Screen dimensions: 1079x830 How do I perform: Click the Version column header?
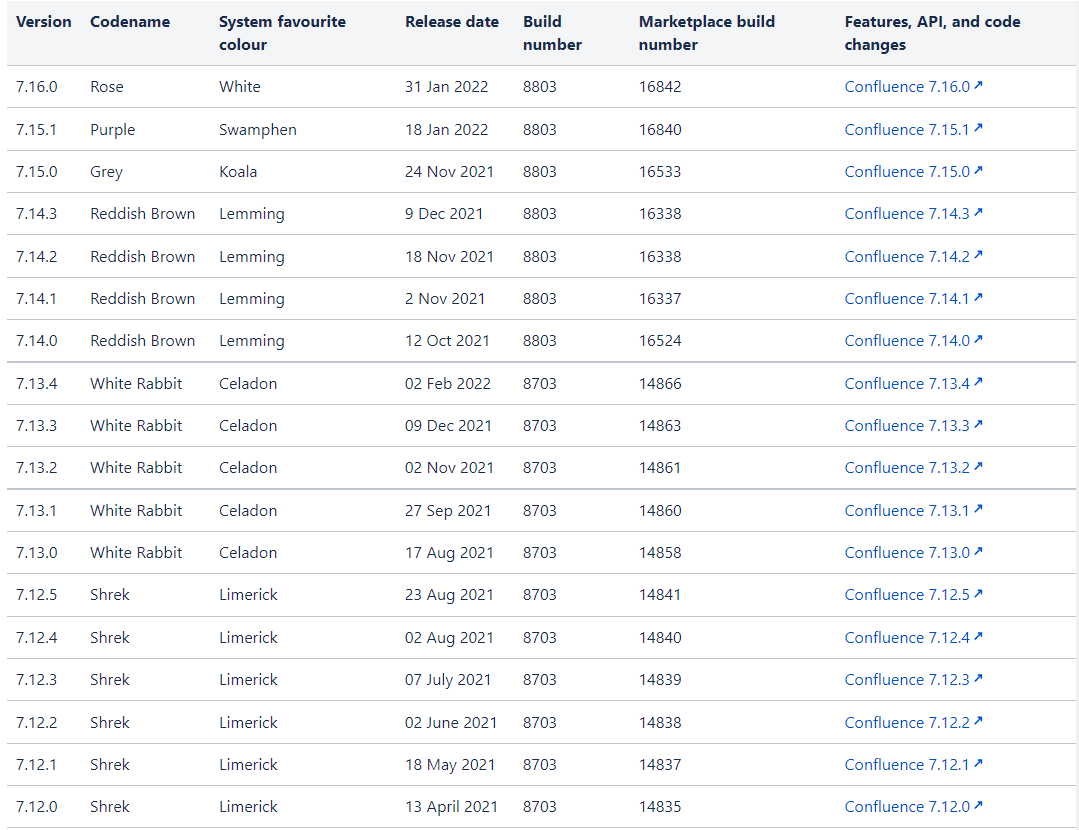[x=44, y=21]
